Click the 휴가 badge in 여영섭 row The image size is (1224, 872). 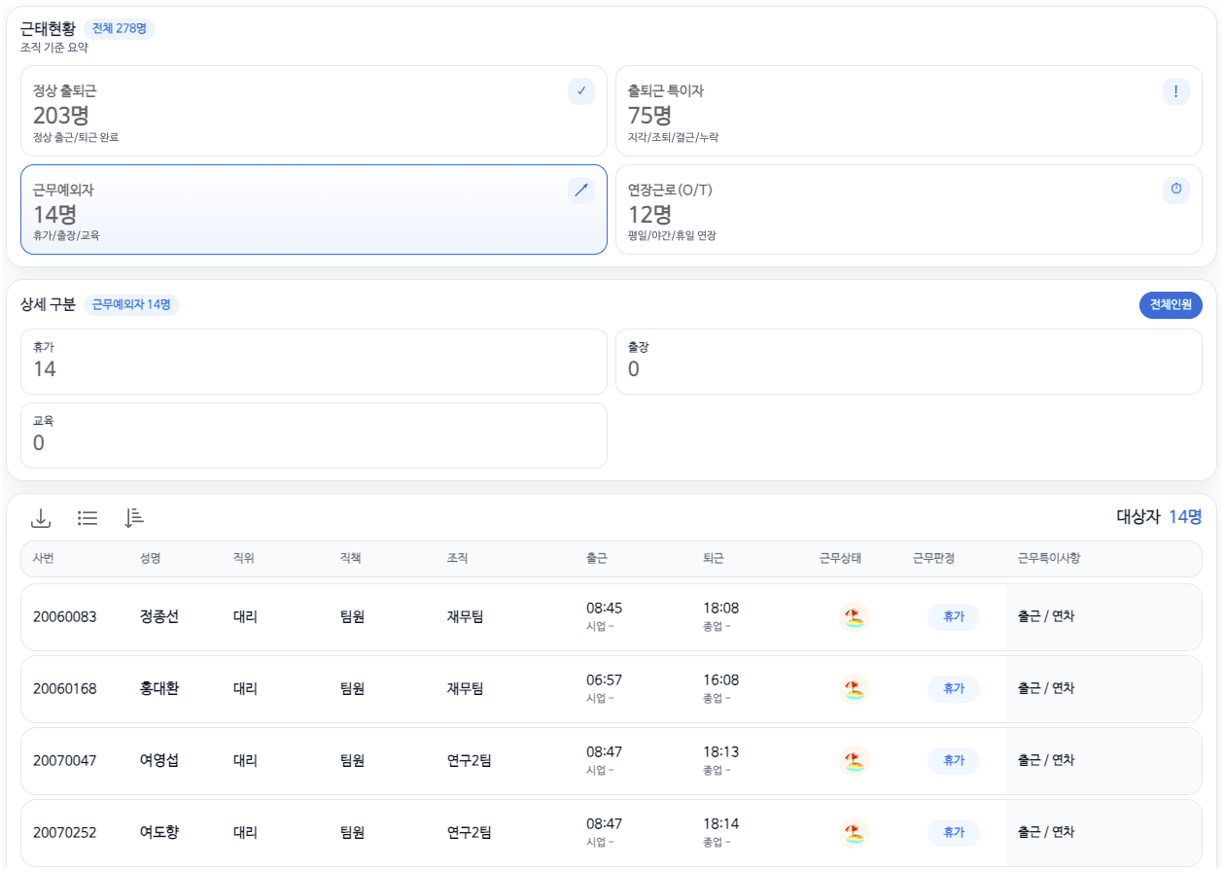953,761
